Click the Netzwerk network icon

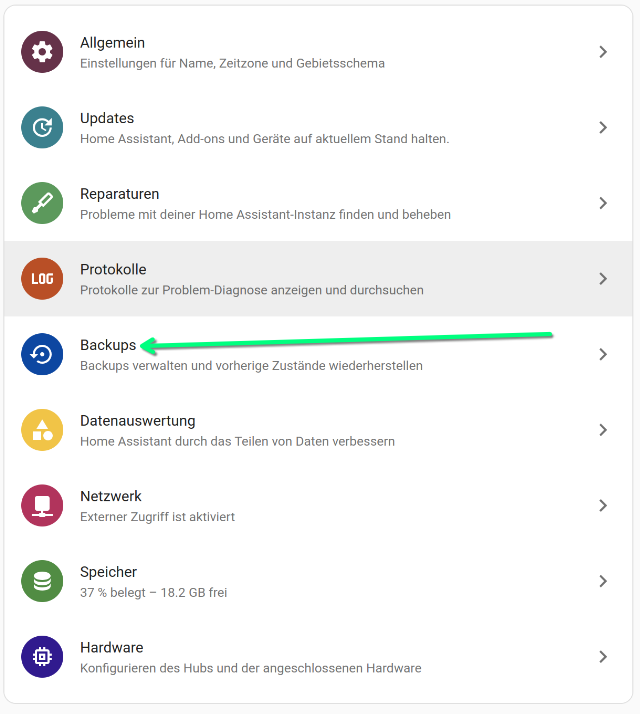pos(42,506)
